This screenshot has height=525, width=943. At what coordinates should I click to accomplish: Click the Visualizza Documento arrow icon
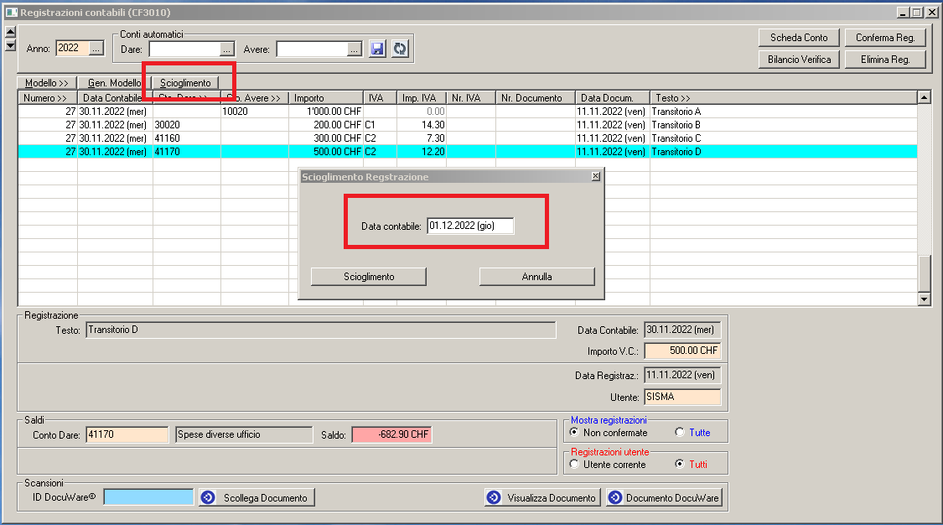494,497
